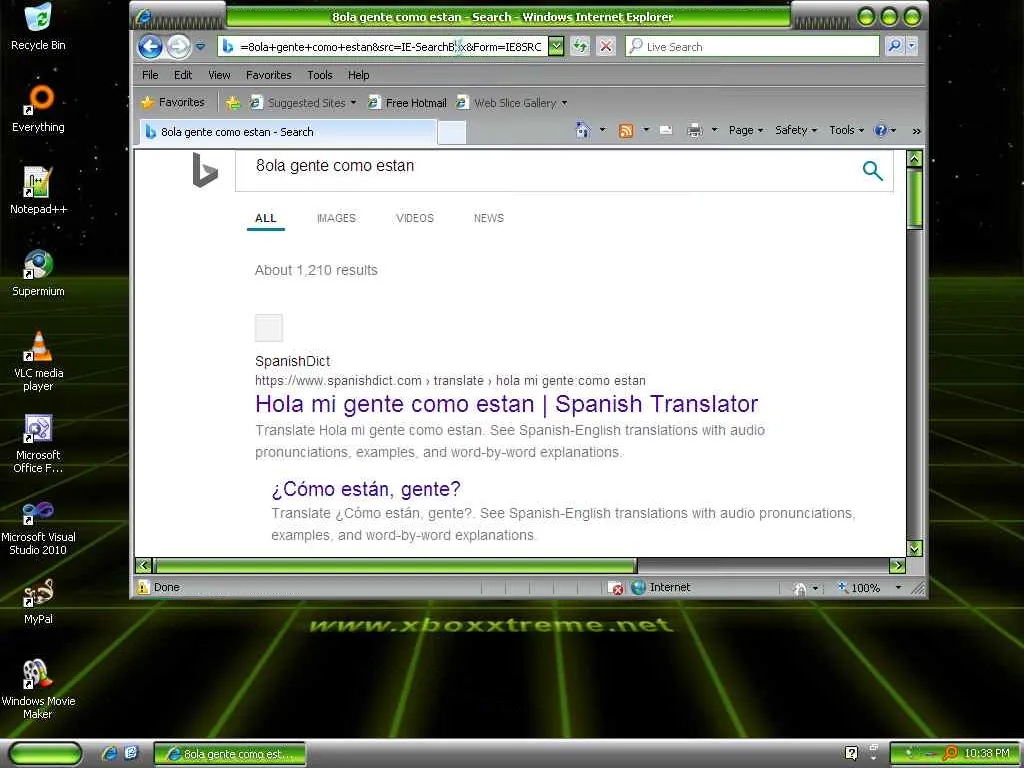Open Free Hotmail favorites link
The width and height of the screenshot is (1024, 768).
click(x=408, y=103)
